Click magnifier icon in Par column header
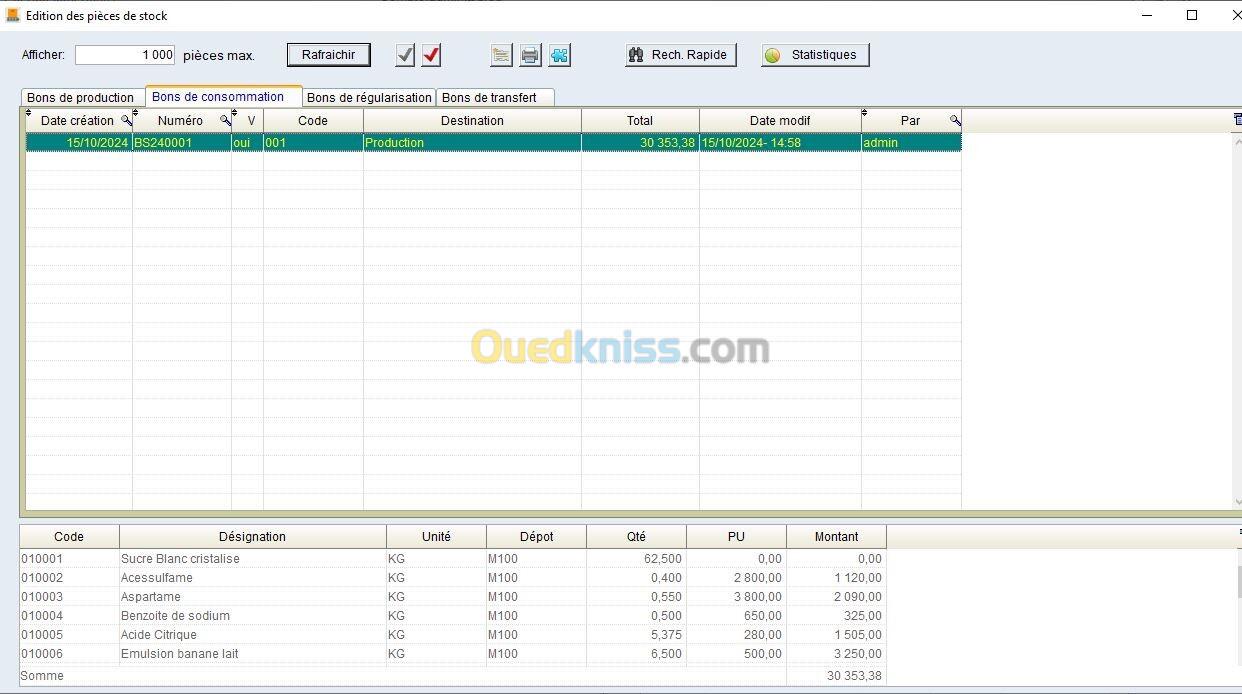This screenshot has height=694, width=1242. 955,120
